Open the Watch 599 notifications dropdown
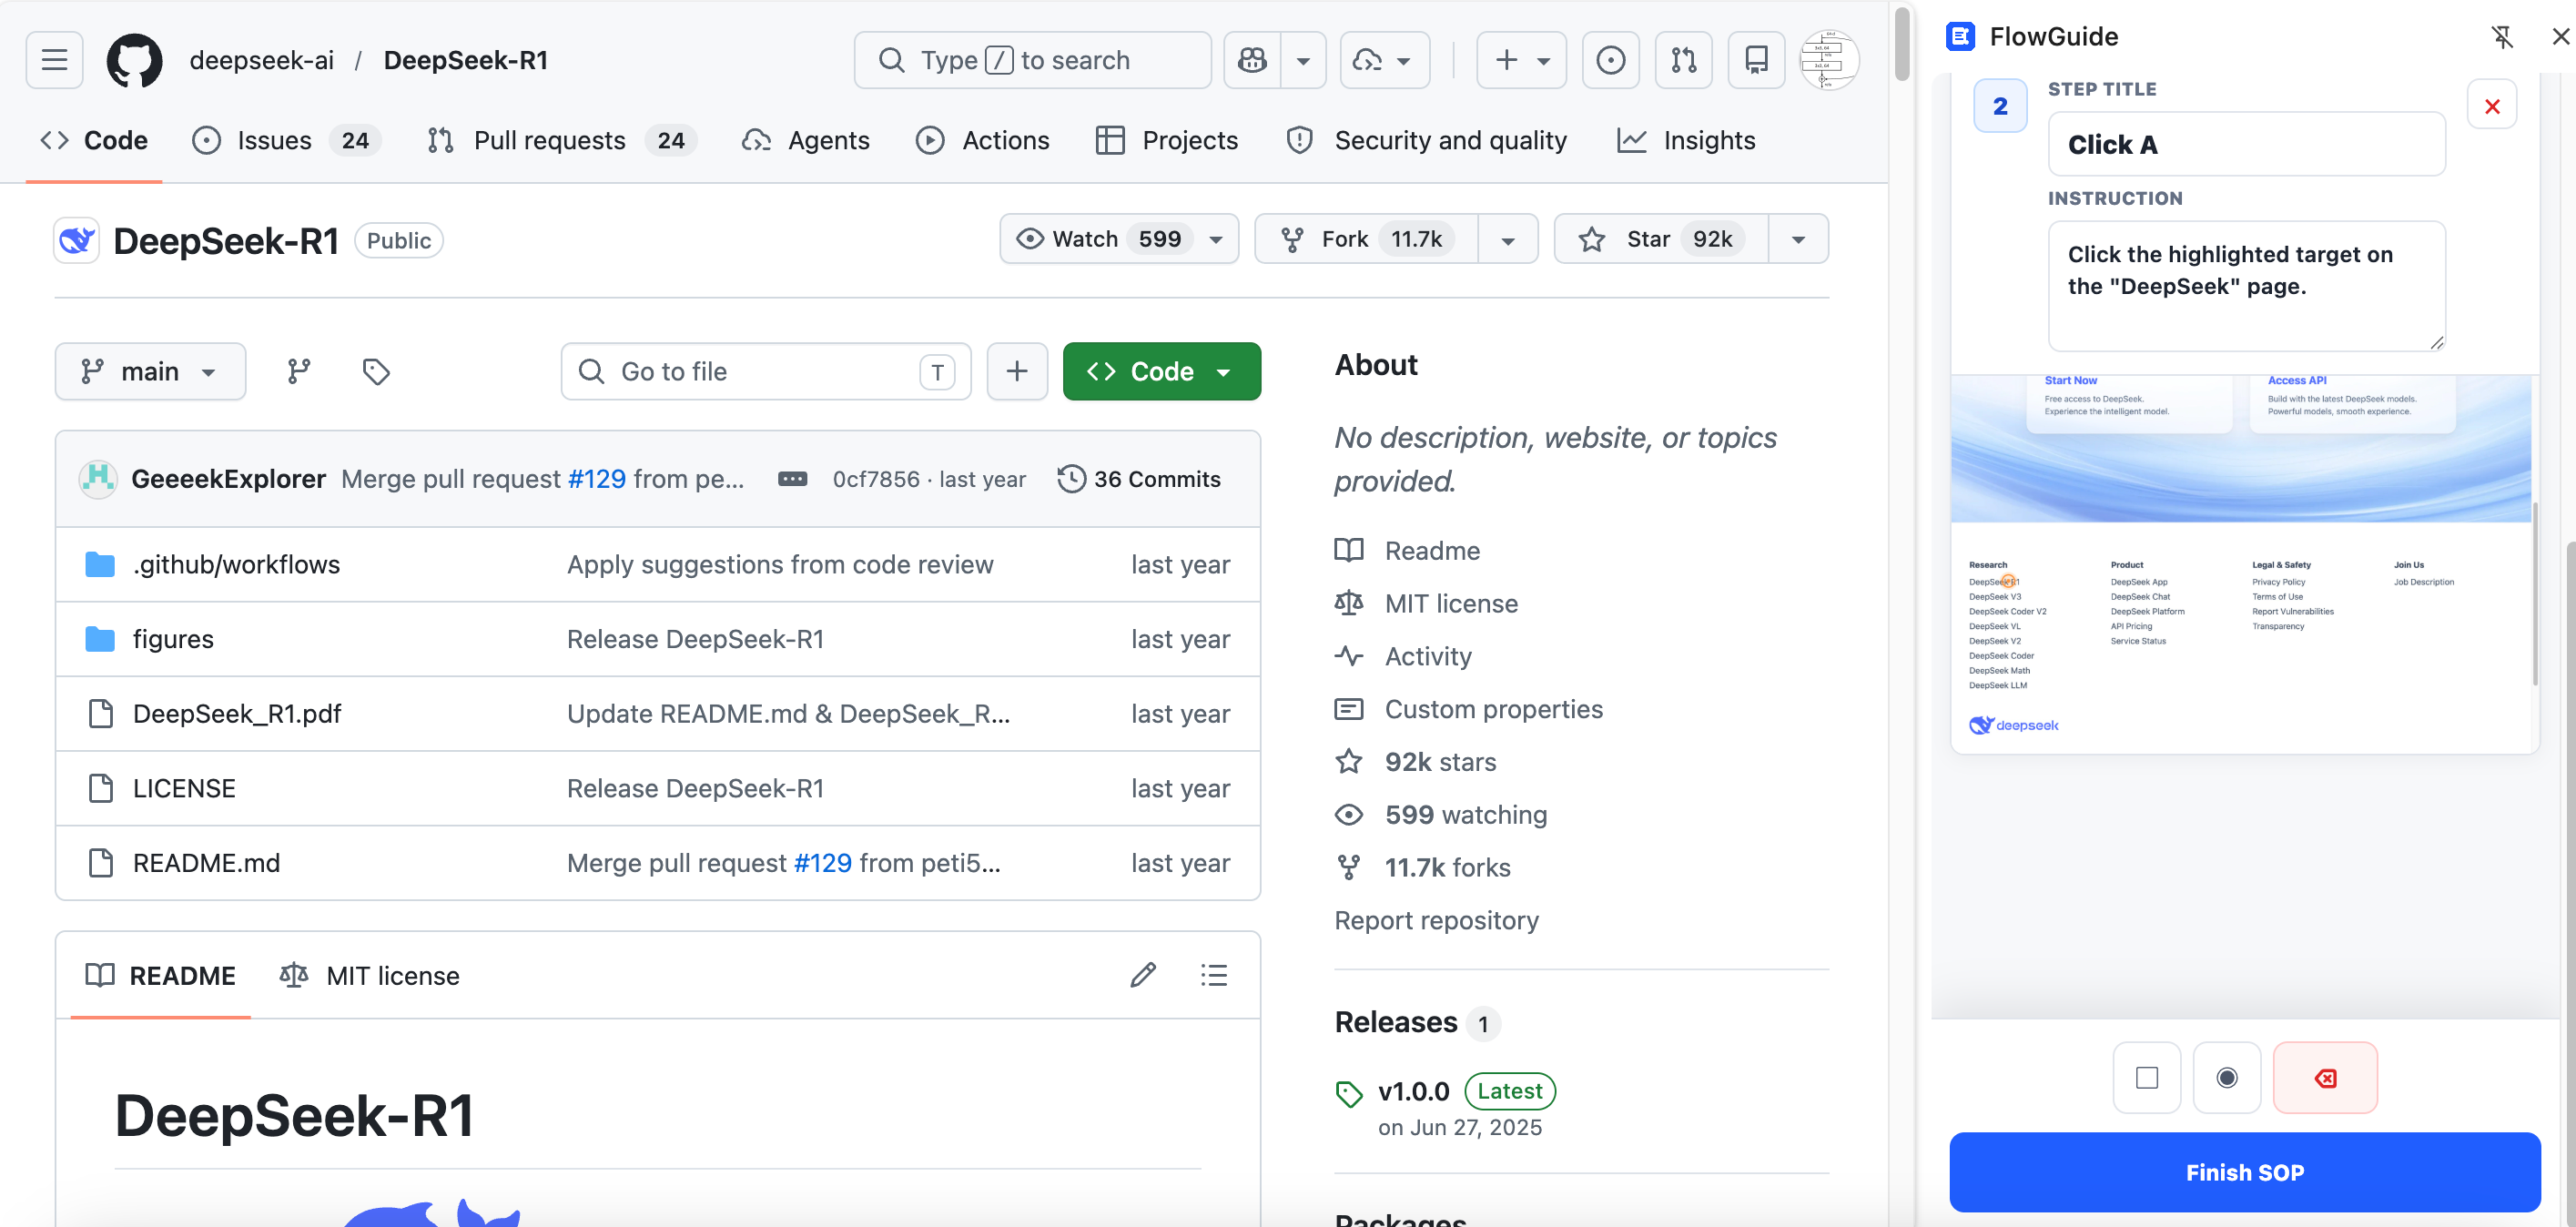The width and height of the screenshot is (2576, 1227). 1119,239
